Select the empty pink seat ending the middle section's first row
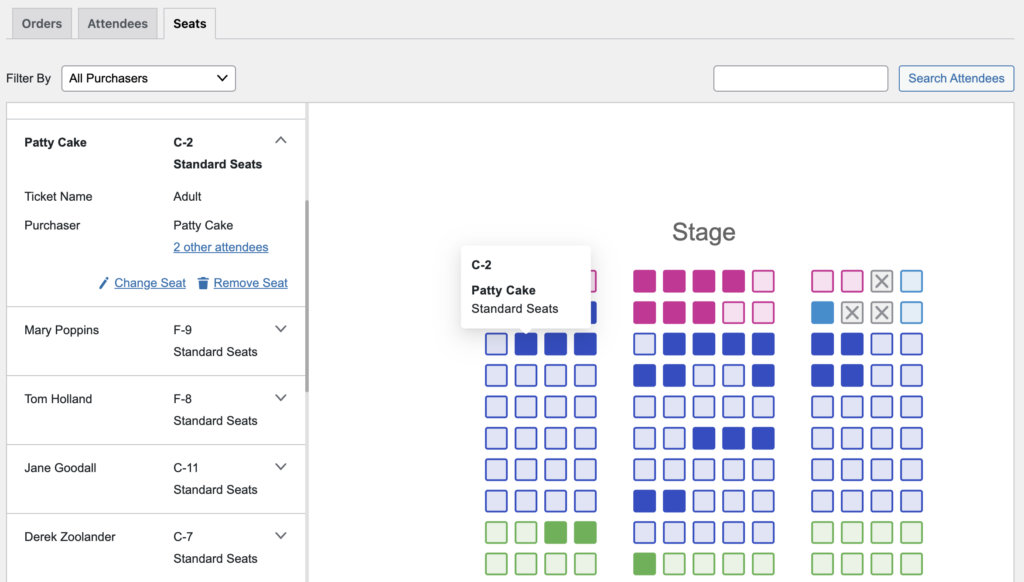The image size is (1024, 582). pos(763,282)
